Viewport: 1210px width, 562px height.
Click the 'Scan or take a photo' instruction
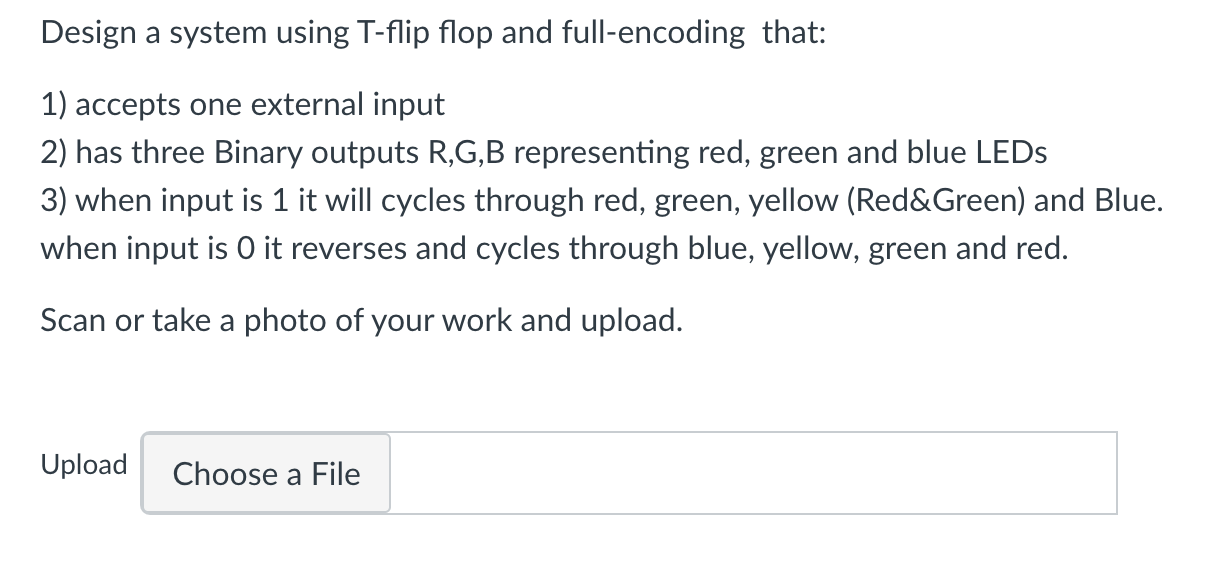(362, 320)
